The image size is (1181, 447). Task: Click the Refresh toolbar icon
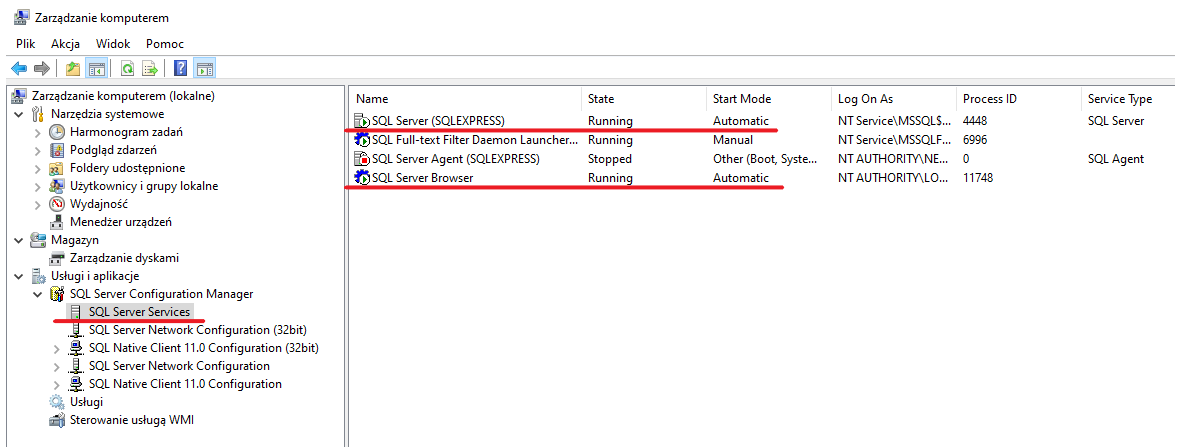click(128, 69)
